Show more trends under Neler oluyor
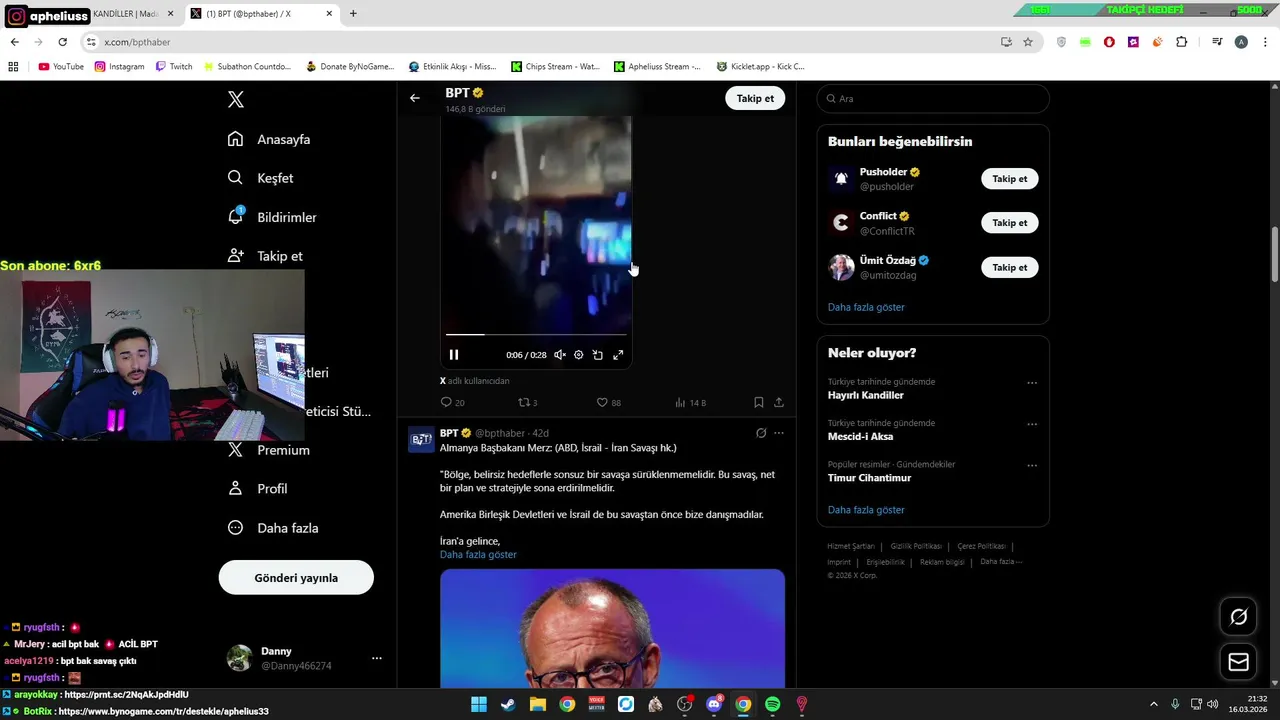Screen dimensions: 1280x720 tap(866, 510)
